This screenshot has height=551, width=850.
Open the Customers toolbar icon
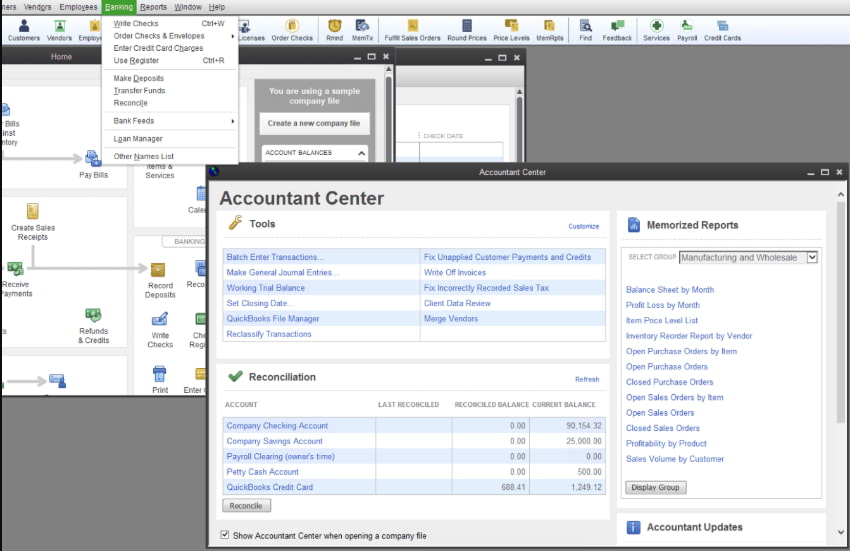point(24,30)
